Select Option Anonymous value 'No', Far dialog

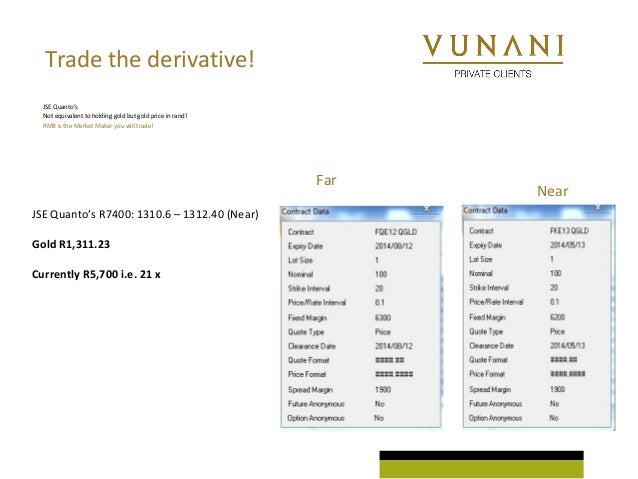pos(379,418)
